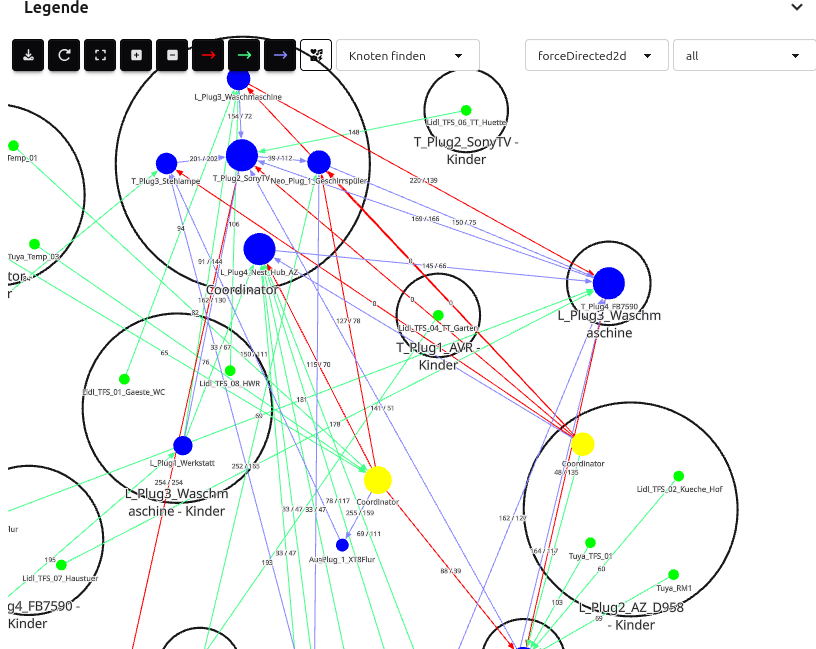Click the Legende header title
Screen dimensions: 816x649
[x=56, y=8]
